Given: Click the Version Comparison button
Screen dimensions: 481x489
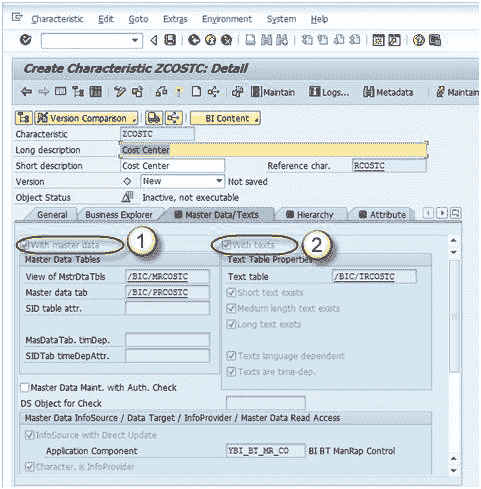Looking at the screenshot, I should pos(86,118).
